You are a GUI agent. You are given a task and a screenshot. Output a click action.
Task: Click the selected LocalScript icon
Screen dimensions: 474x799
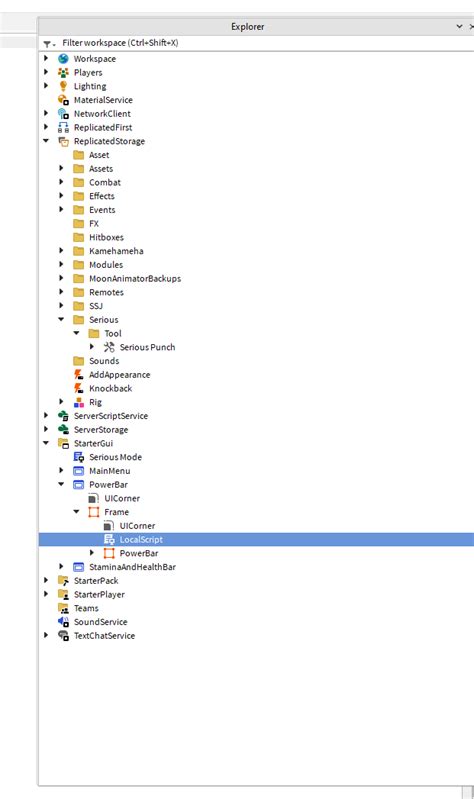click(109, 540)
